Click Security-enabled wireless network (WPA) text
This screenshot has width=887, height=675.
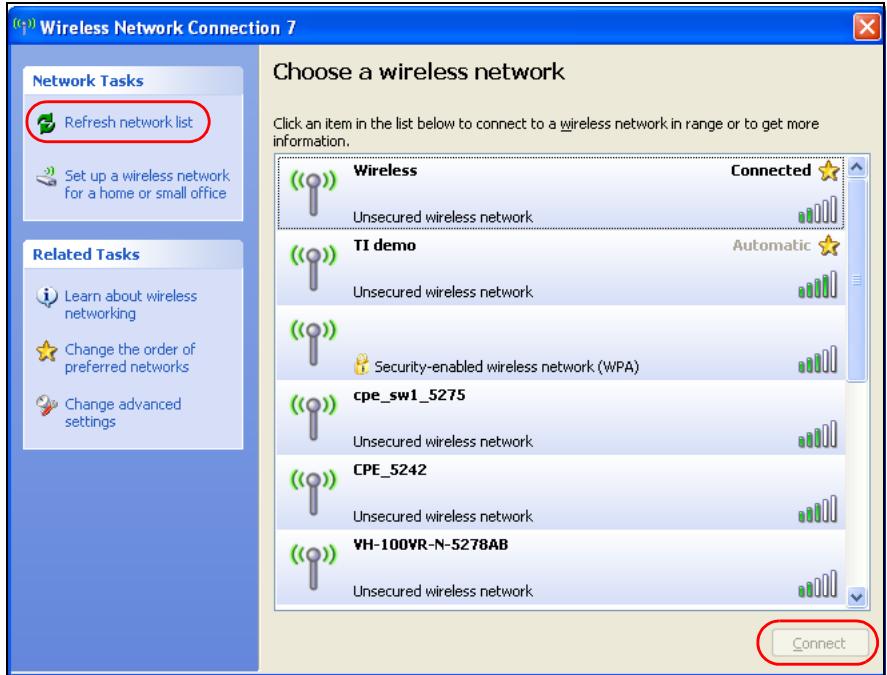pyautogui.click(x=506, y=367)
